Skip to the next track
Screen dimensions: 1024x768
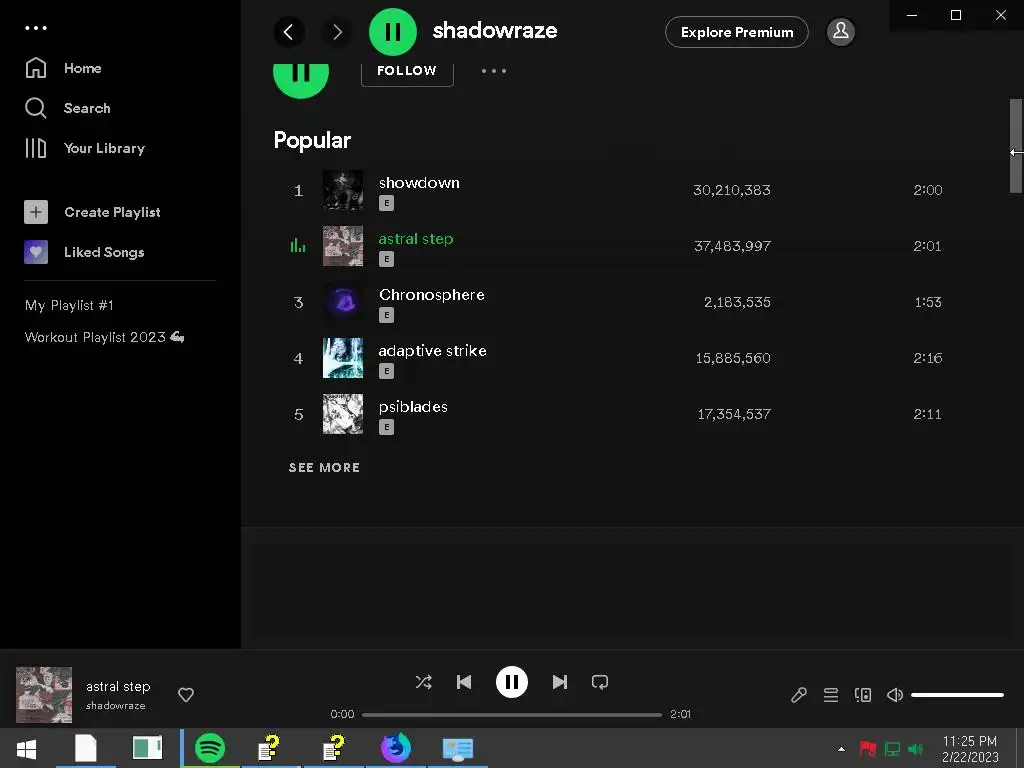coord(560,682)
